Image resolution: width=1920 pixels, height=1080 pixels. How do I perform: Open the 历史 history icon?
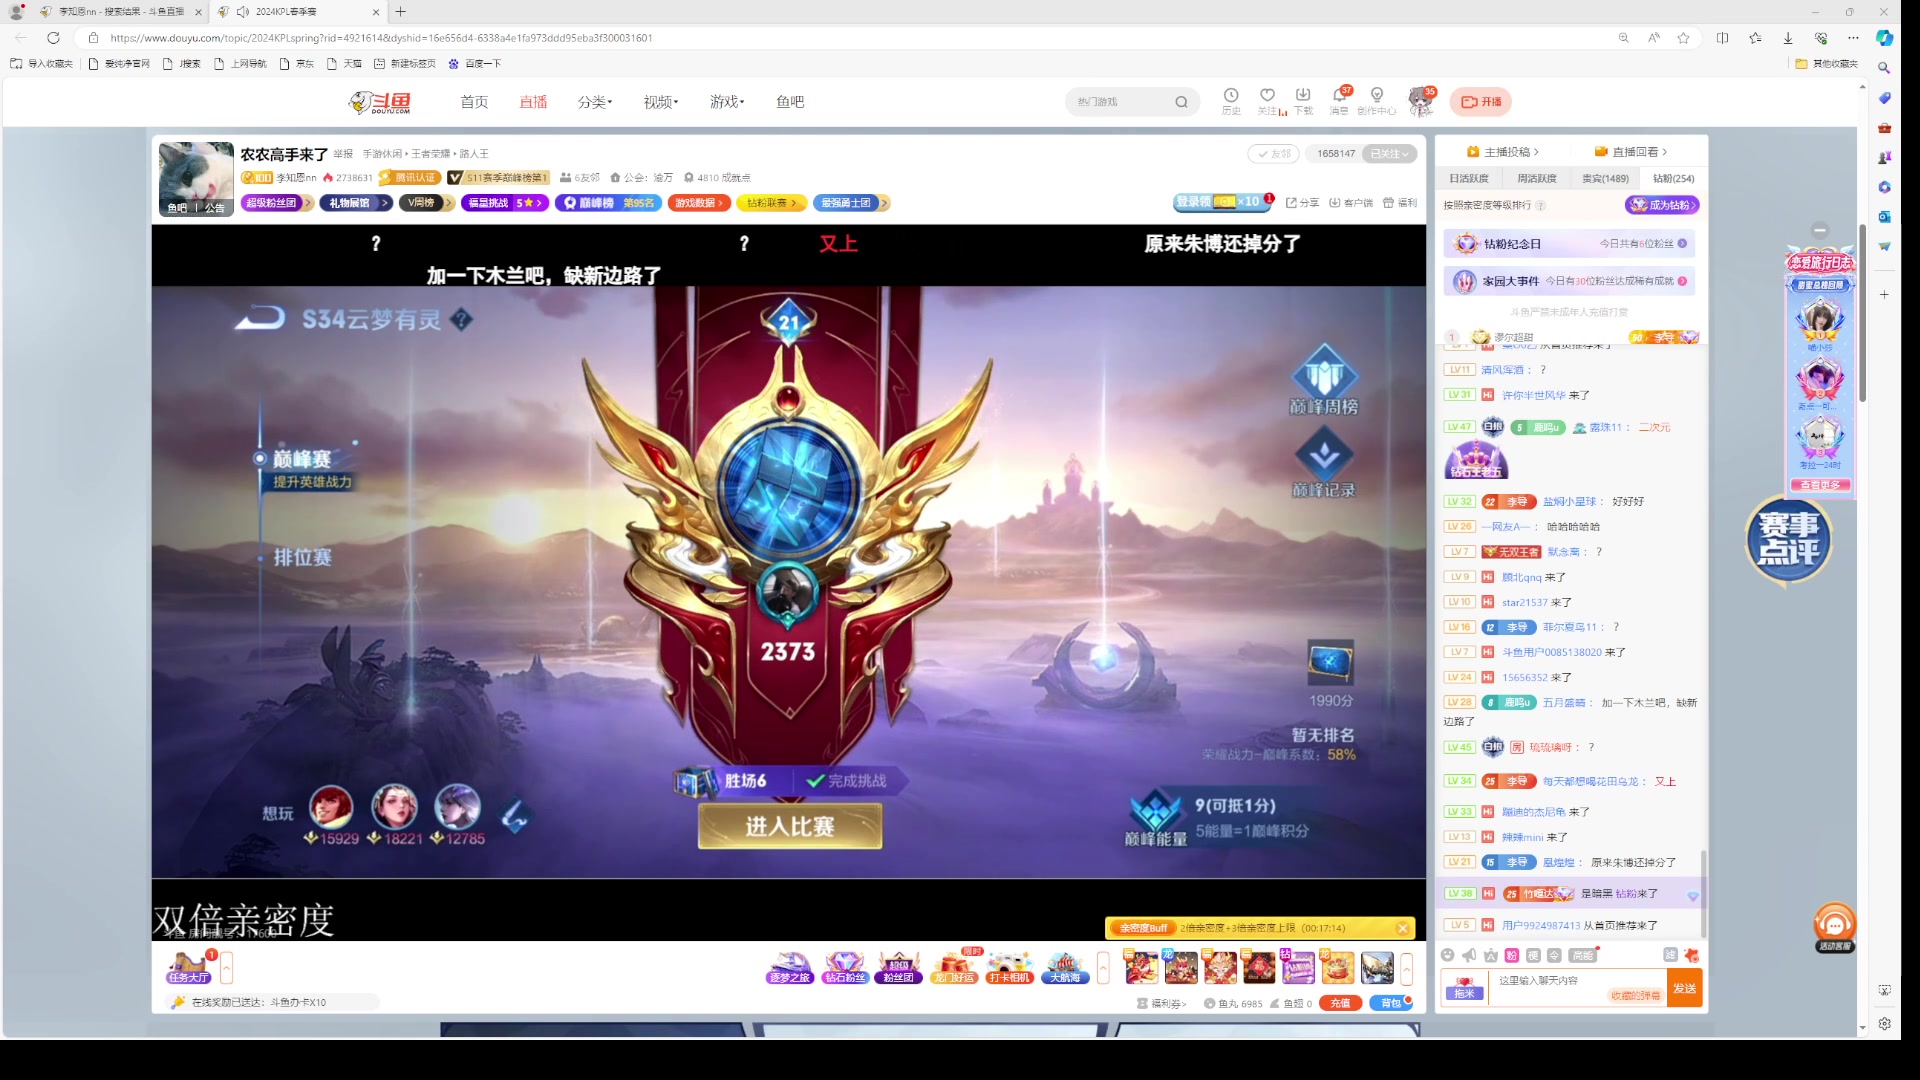pos(1231,96)
